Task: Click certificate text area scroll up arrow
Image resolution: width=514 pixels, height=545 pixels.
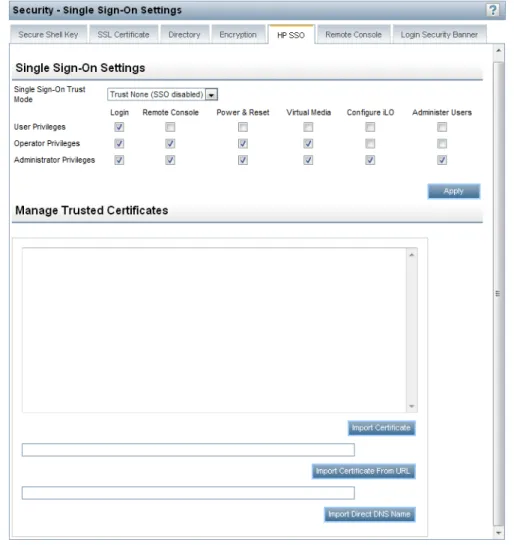Action: coord(412,255)
